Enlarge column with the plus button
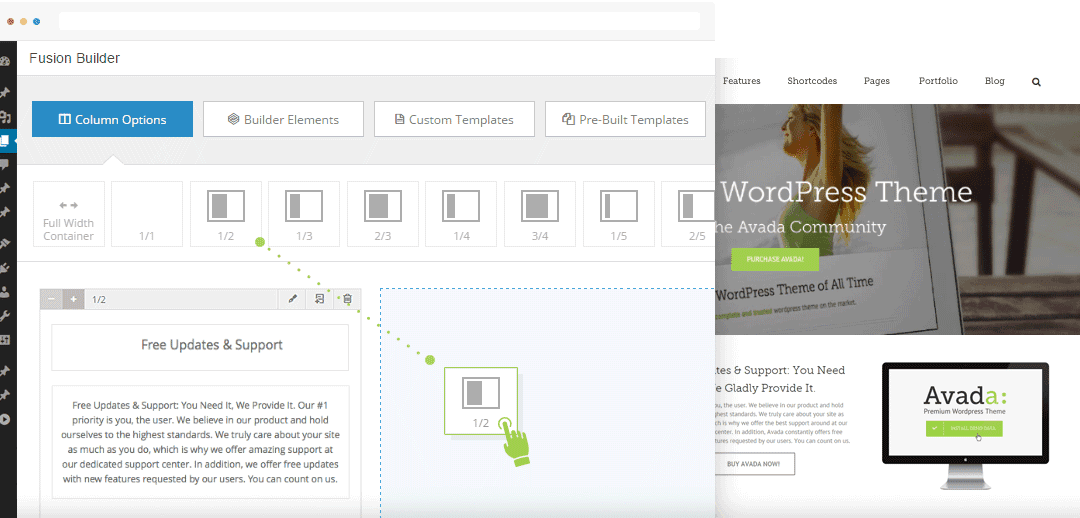Screen dimensions: 1080x518 click(74, 299)
